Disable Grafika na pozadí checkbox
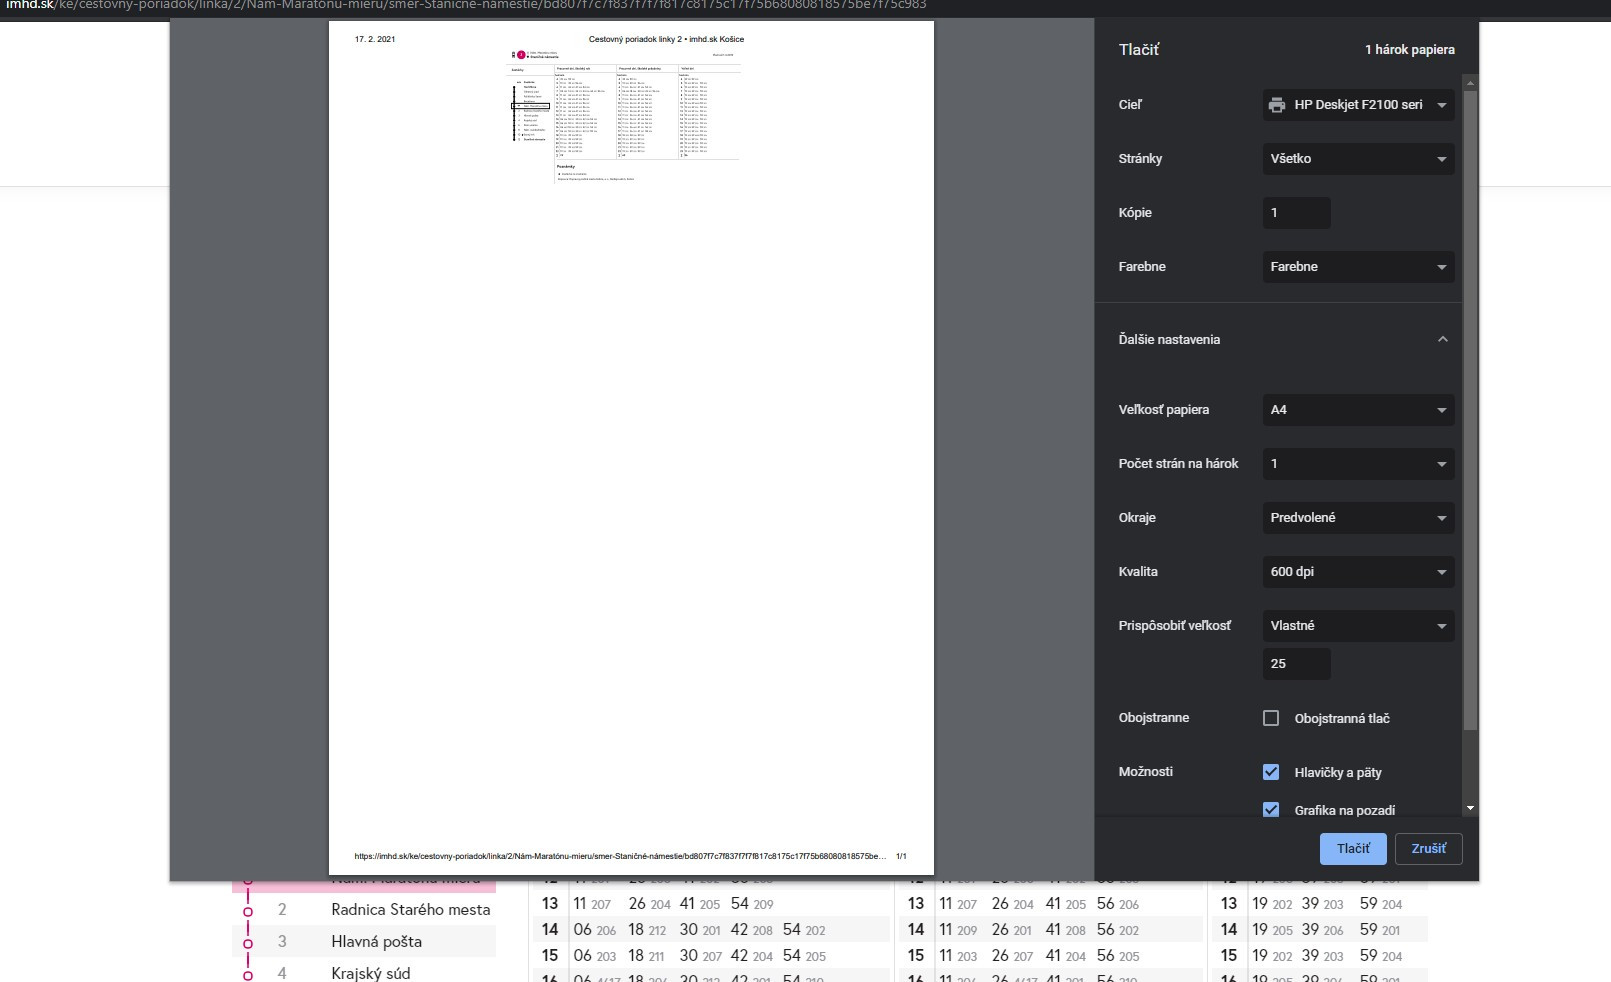This screenshot has width=1611, height=982. click(x=1271, y=809)
